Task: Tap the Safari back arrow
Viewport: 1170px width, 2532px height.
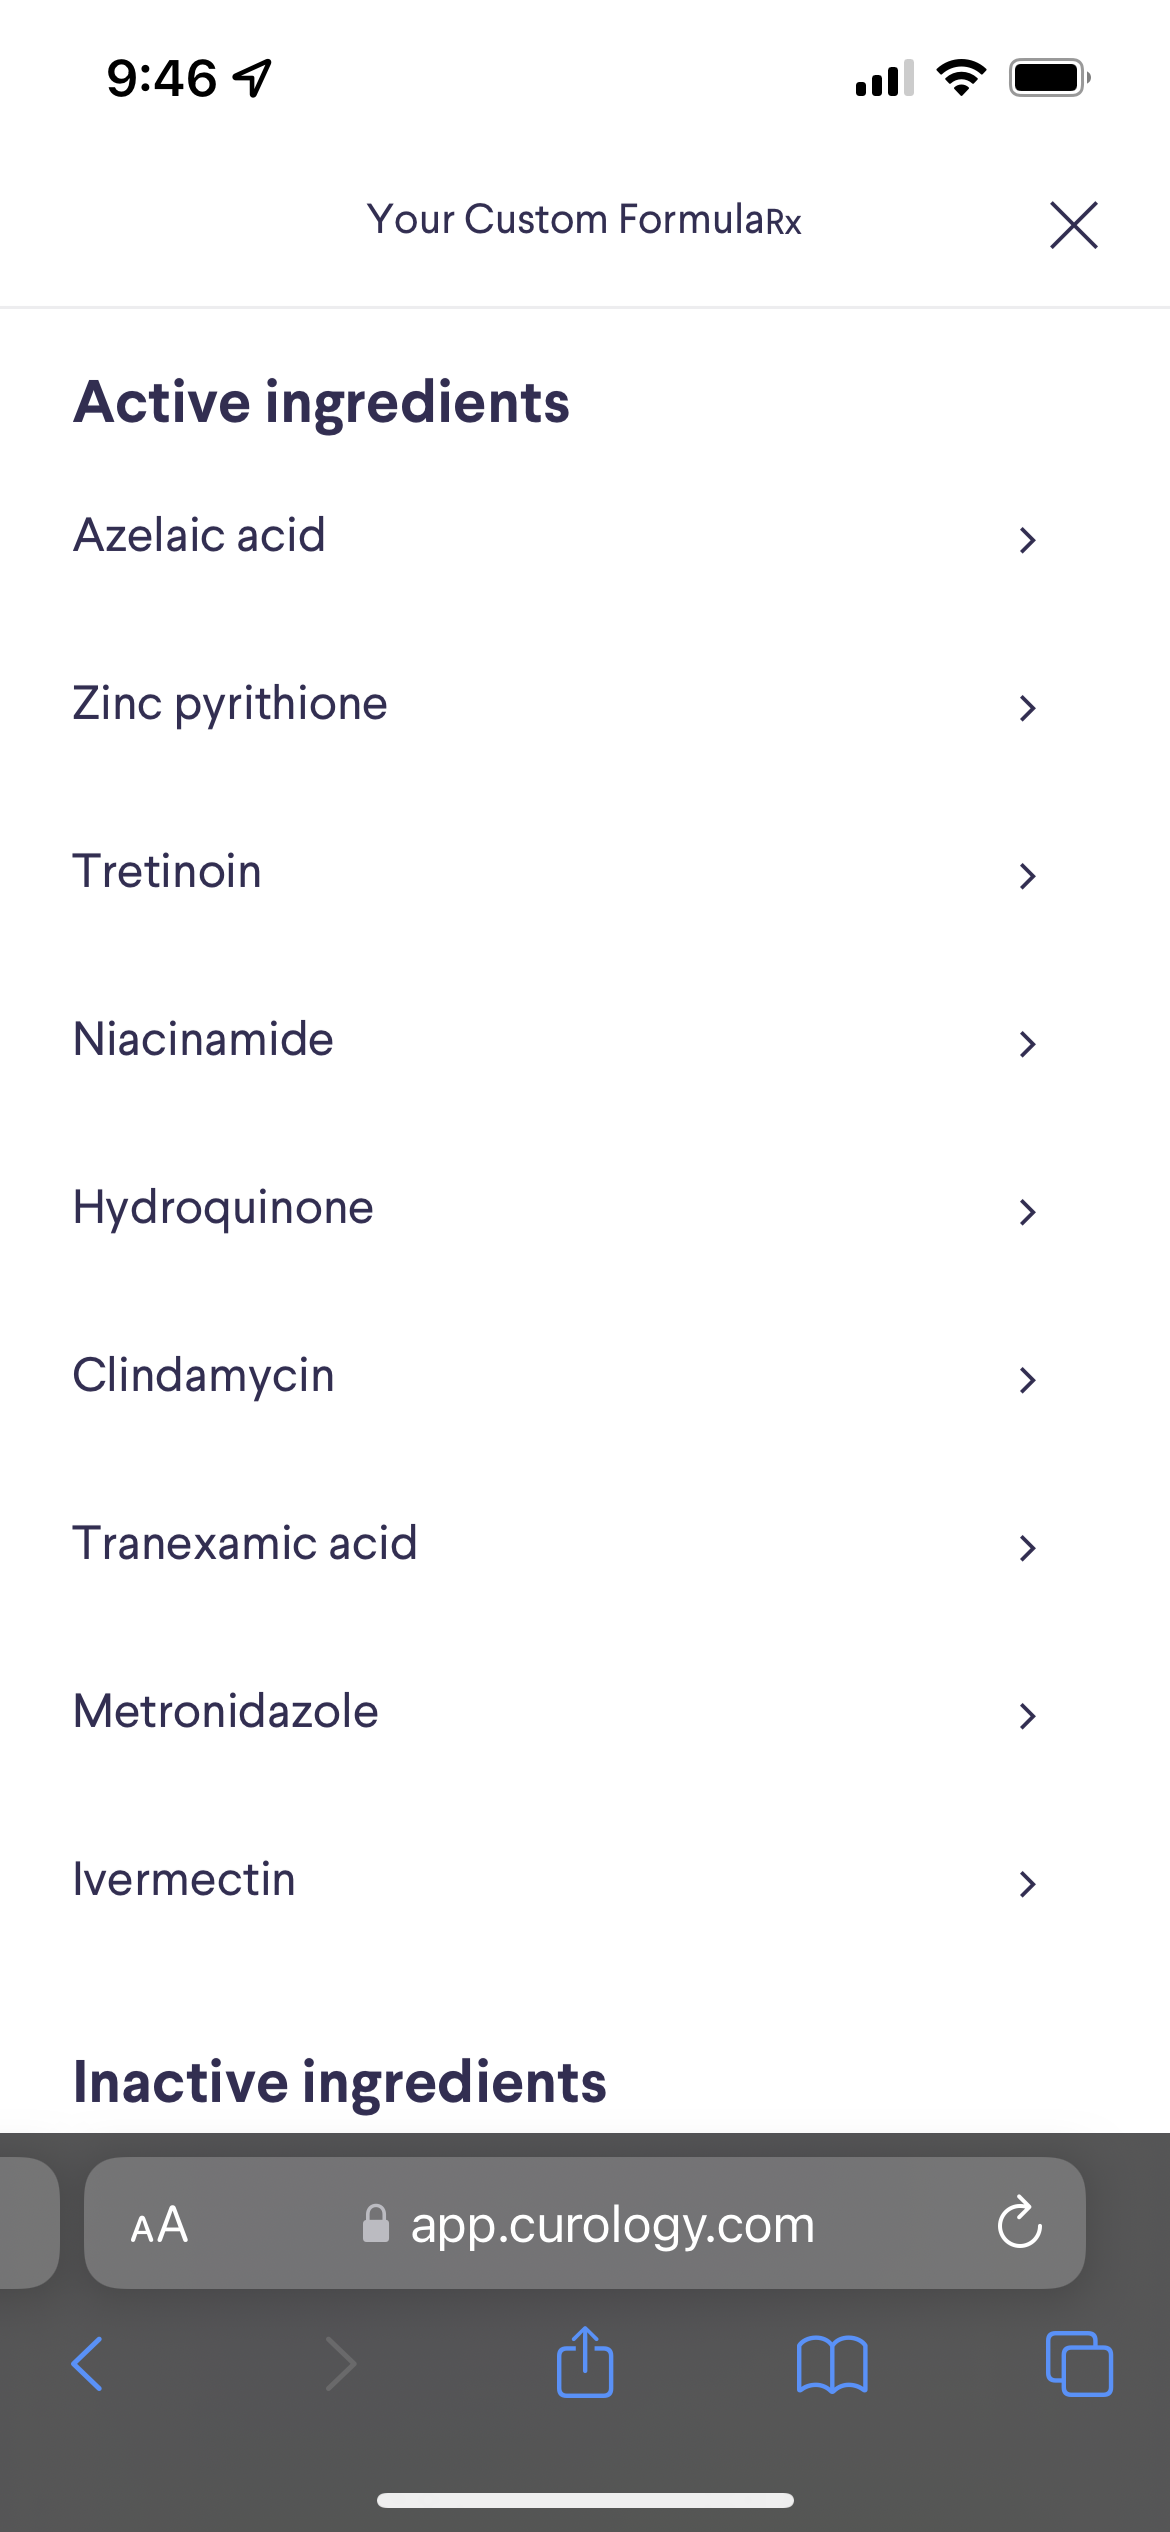Action: [x=88, y=2364]
